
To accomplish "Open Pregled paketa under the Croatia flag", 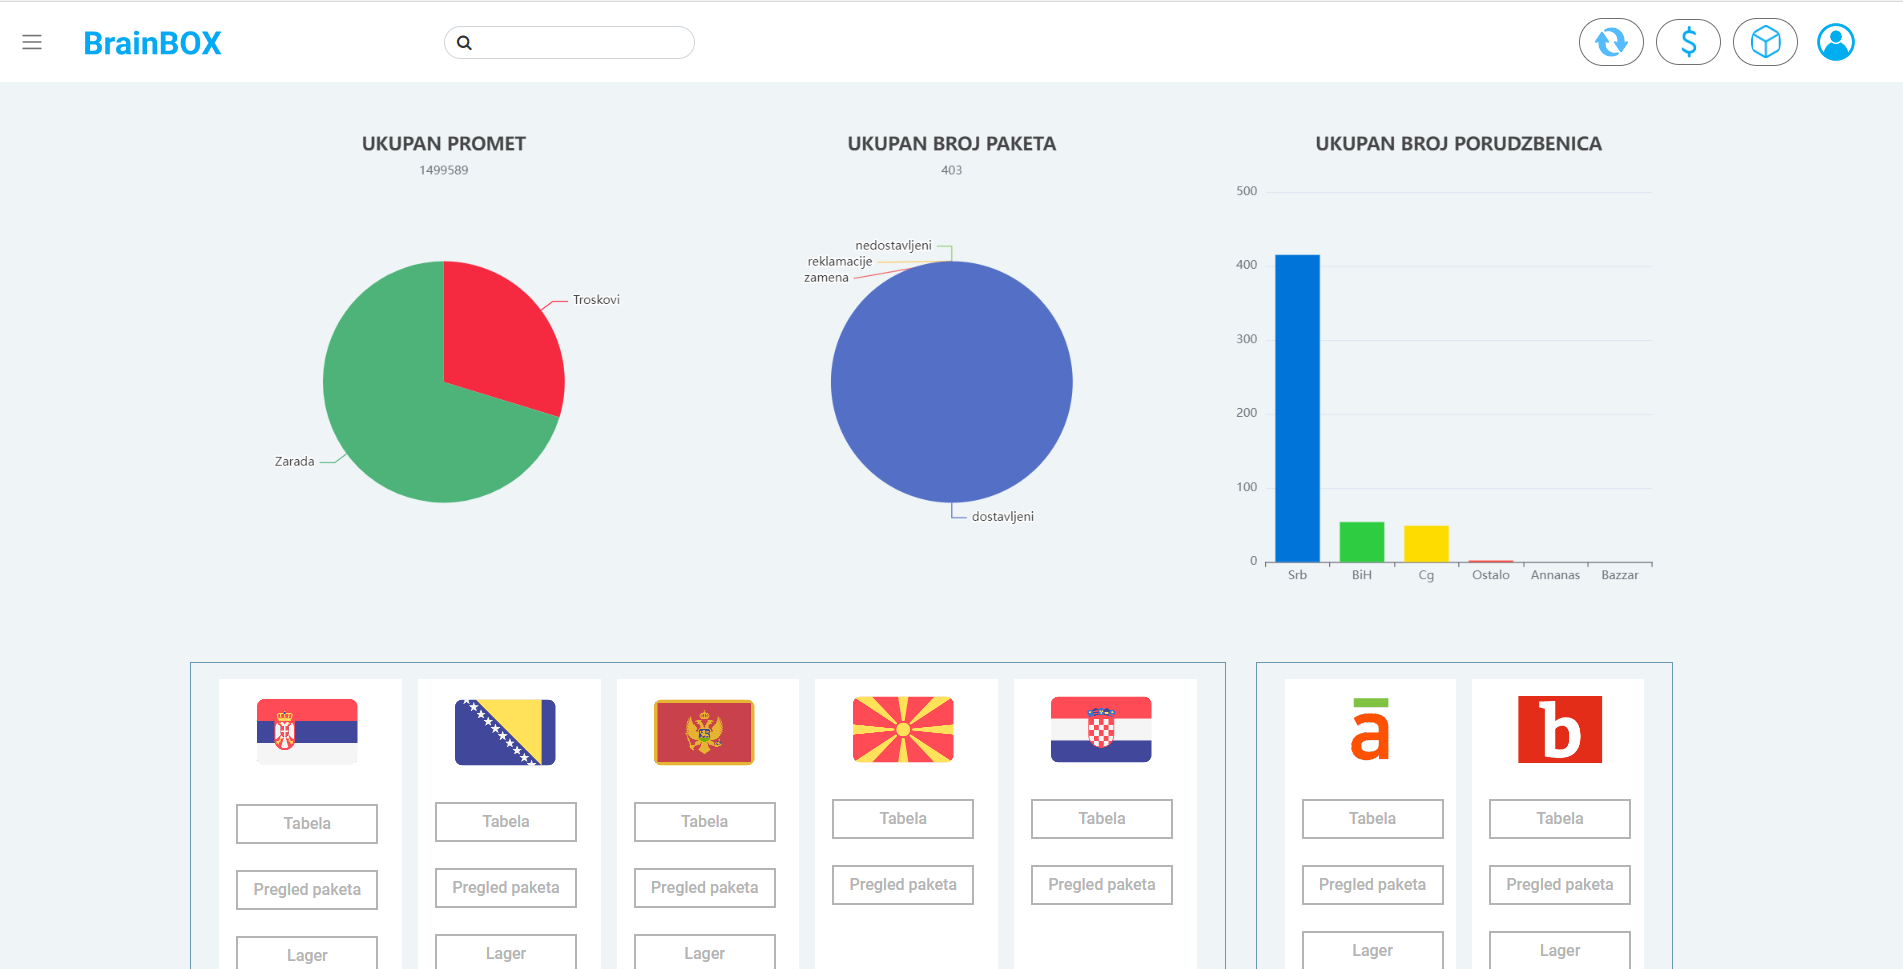I will [x=1101, y=885].
